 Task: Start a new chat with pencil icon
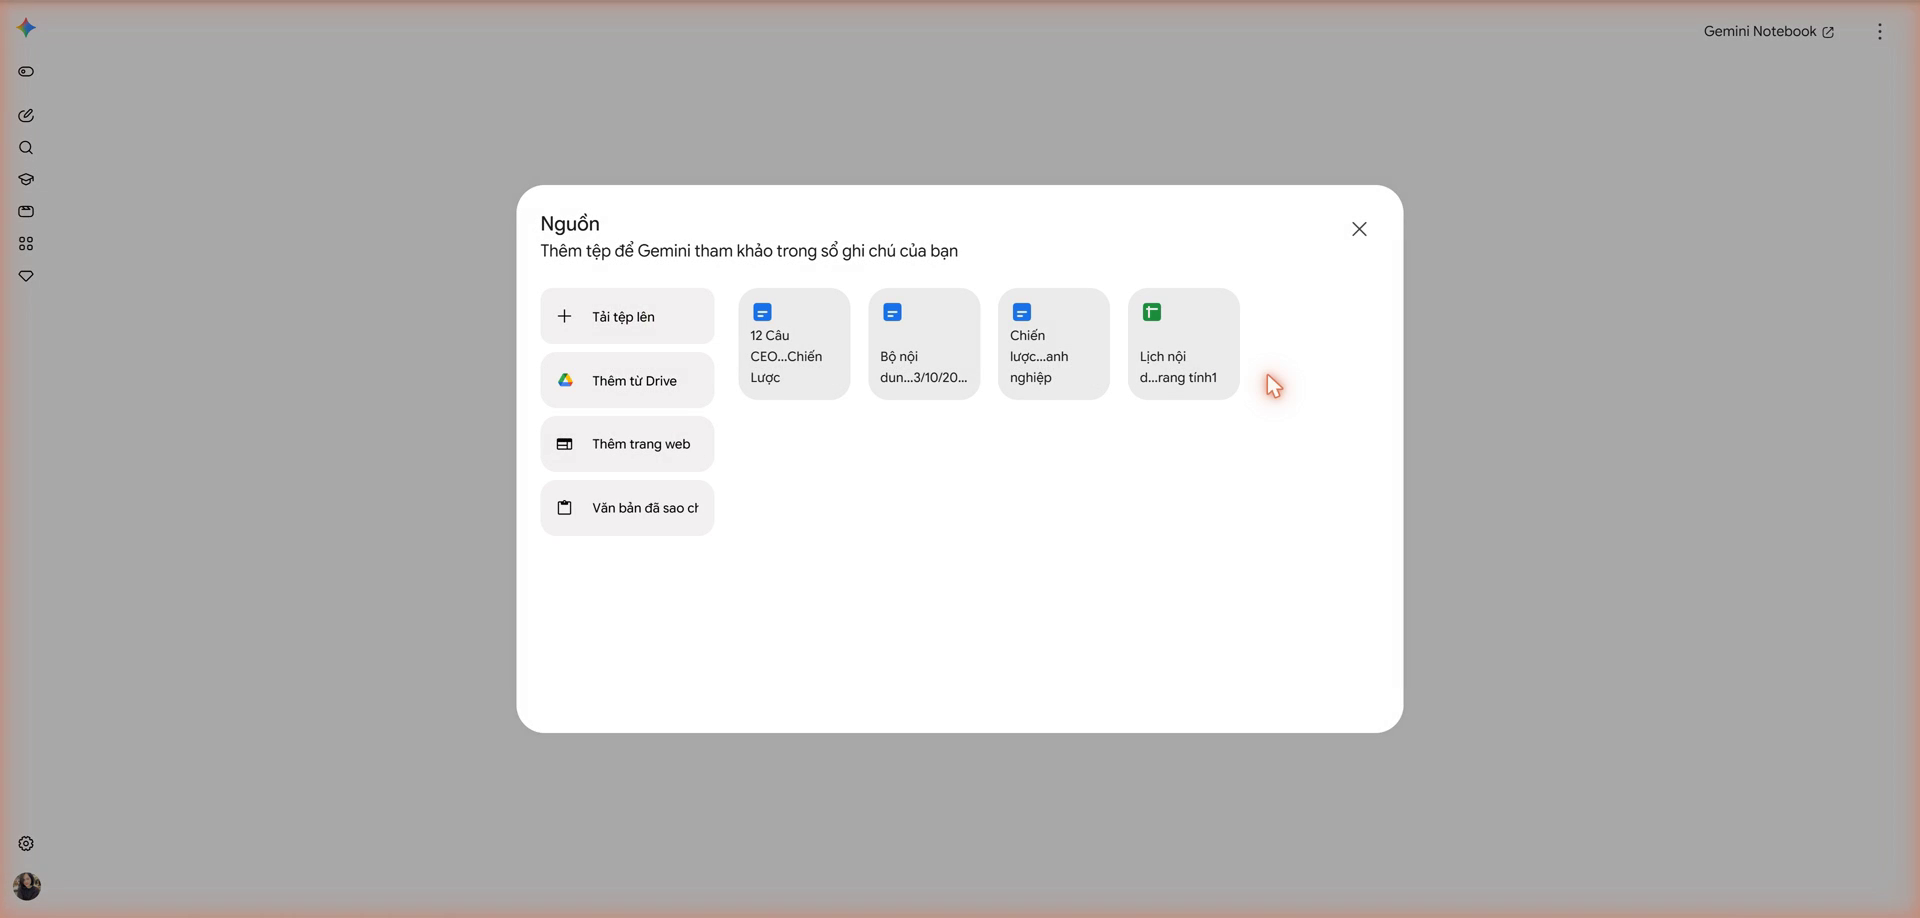pos(26,116)
